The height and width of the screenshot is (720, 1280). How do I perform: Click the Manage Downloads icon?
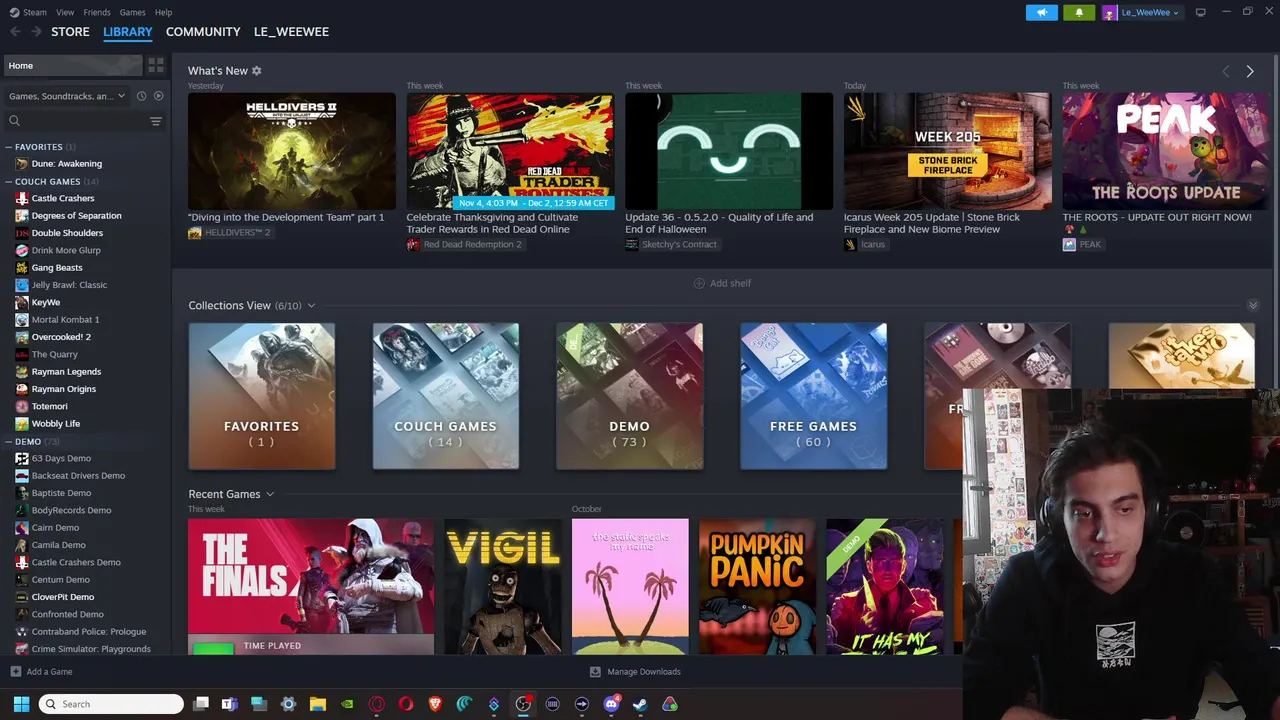click(x=595, y=672)
